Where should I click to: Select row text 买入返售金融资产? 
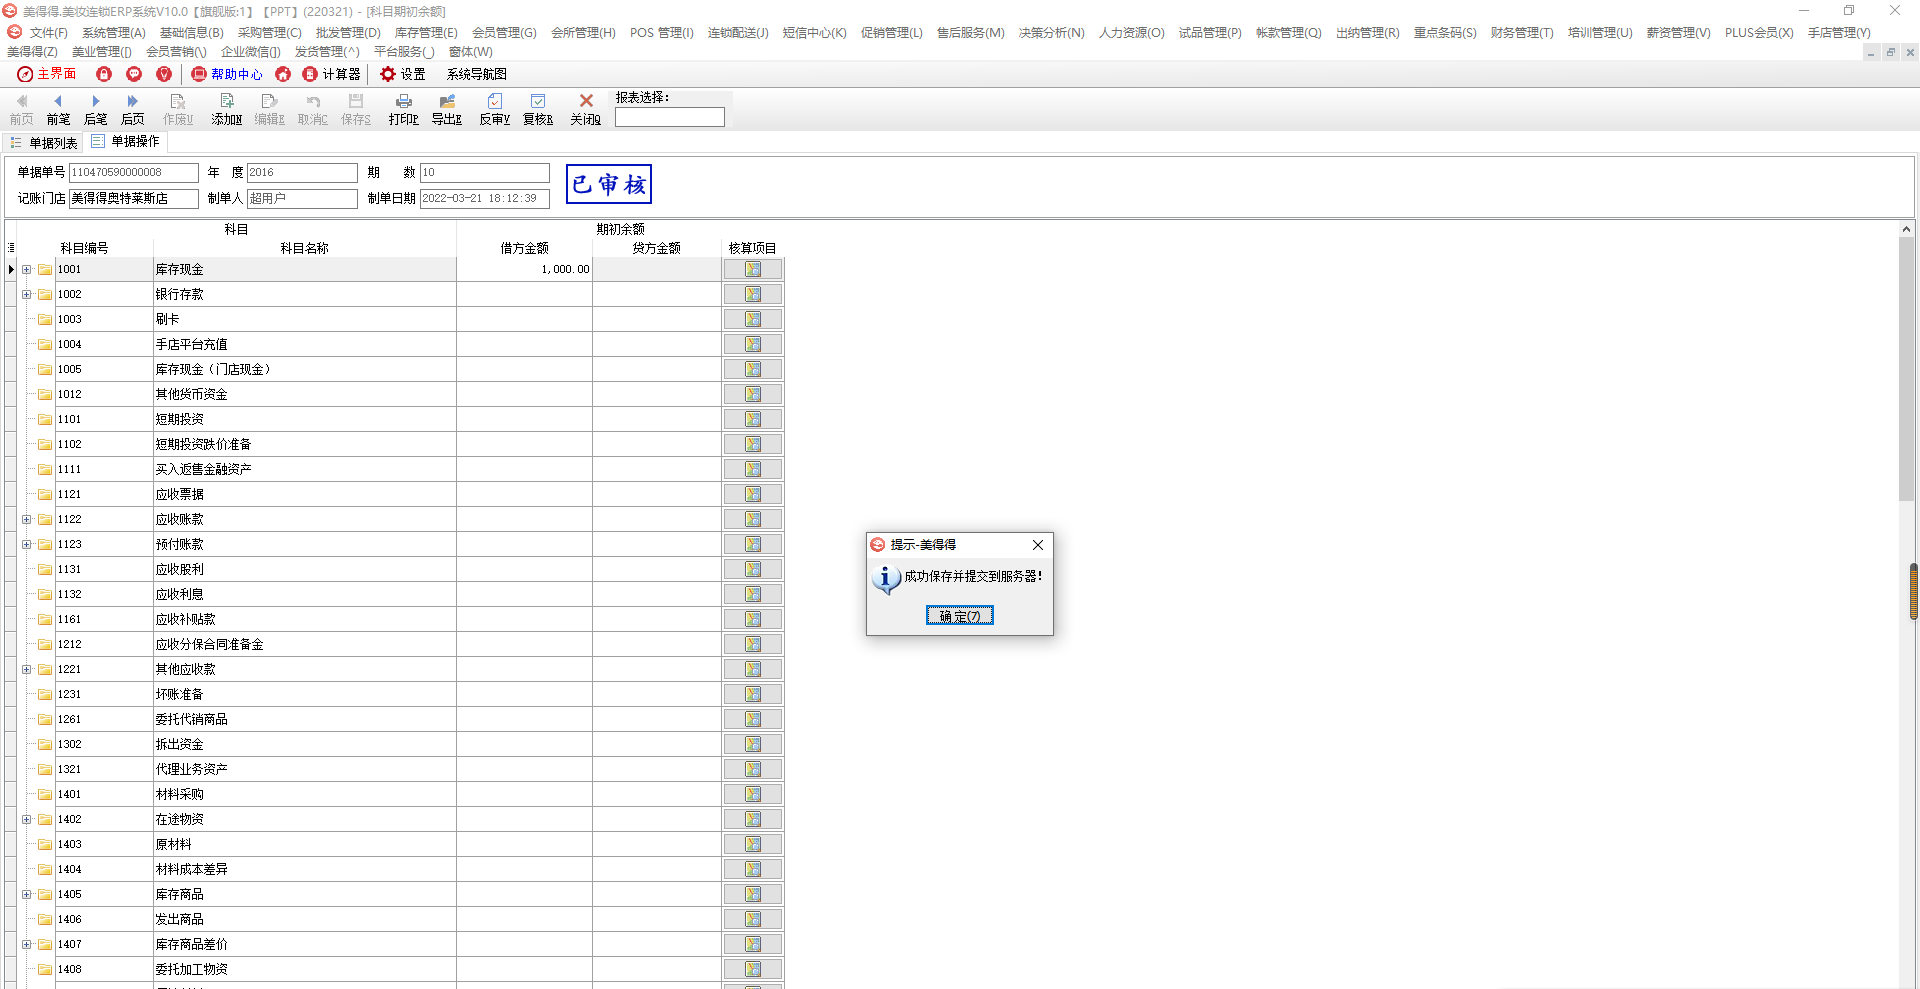[203, 469]
